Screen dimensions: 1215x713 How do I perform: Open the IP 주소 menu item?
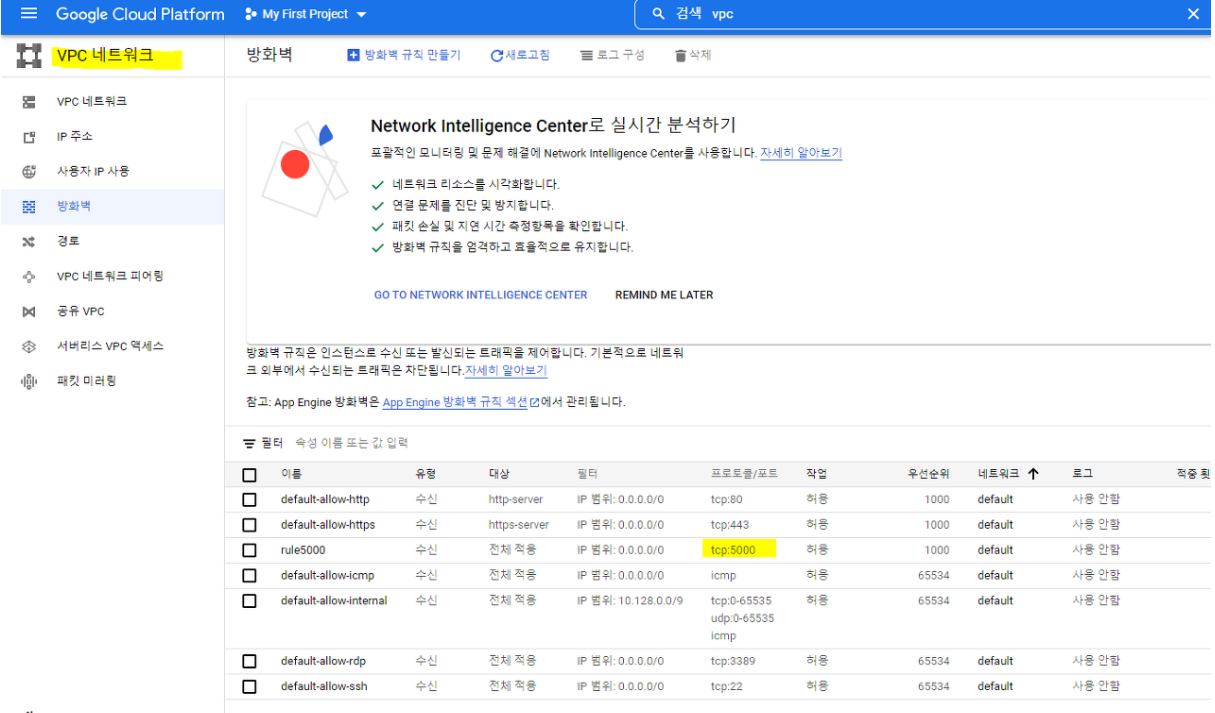(75, 137)
